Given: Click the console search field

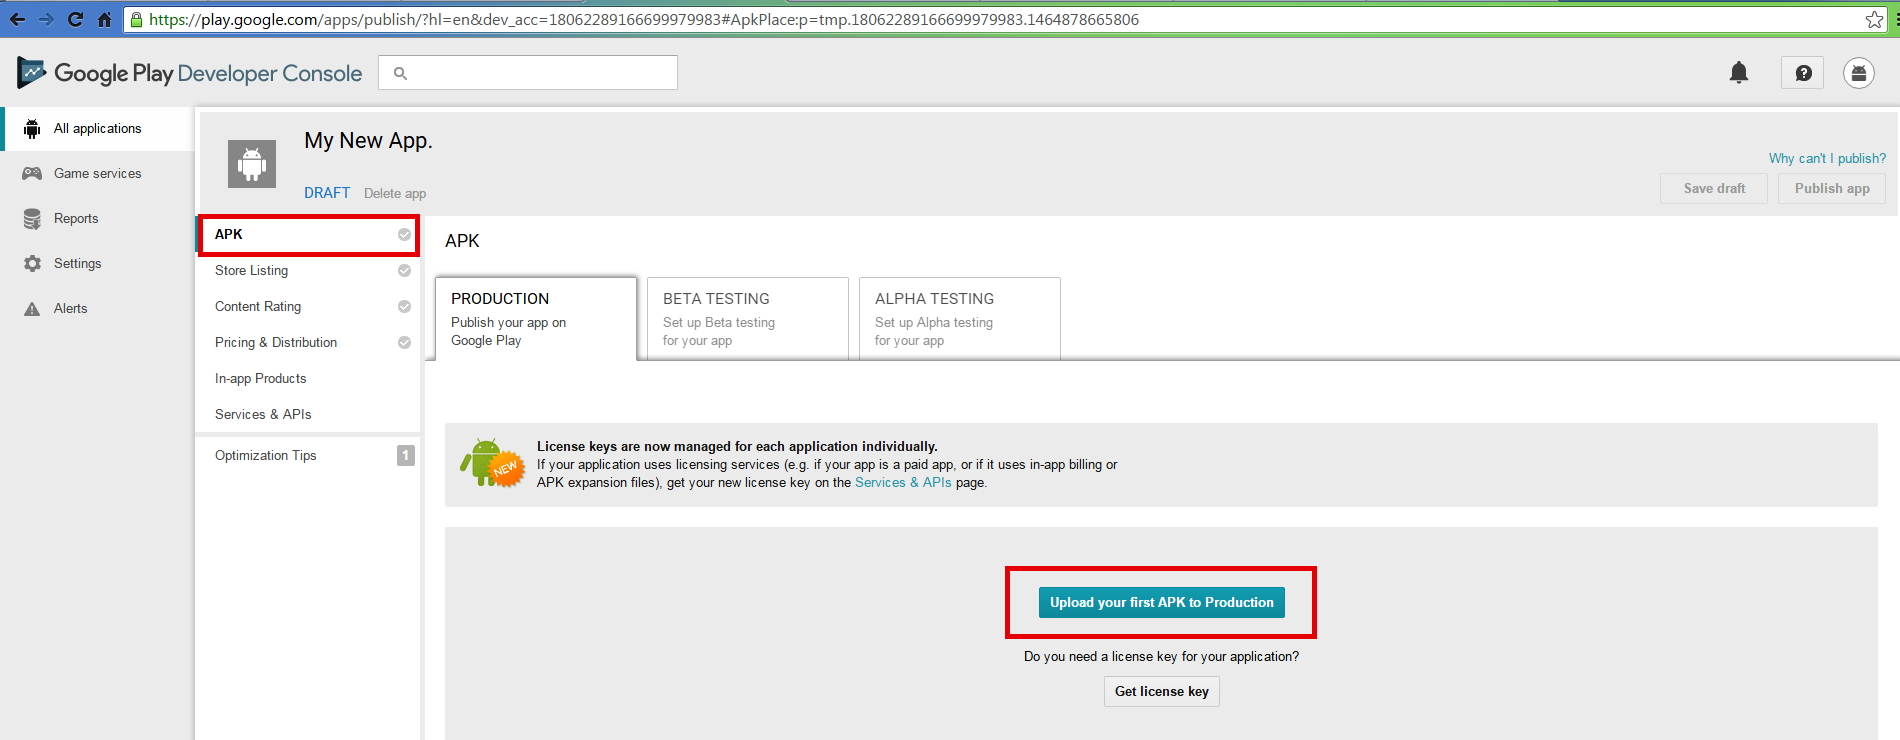Looking at the screenshot, I should (528, 73).
